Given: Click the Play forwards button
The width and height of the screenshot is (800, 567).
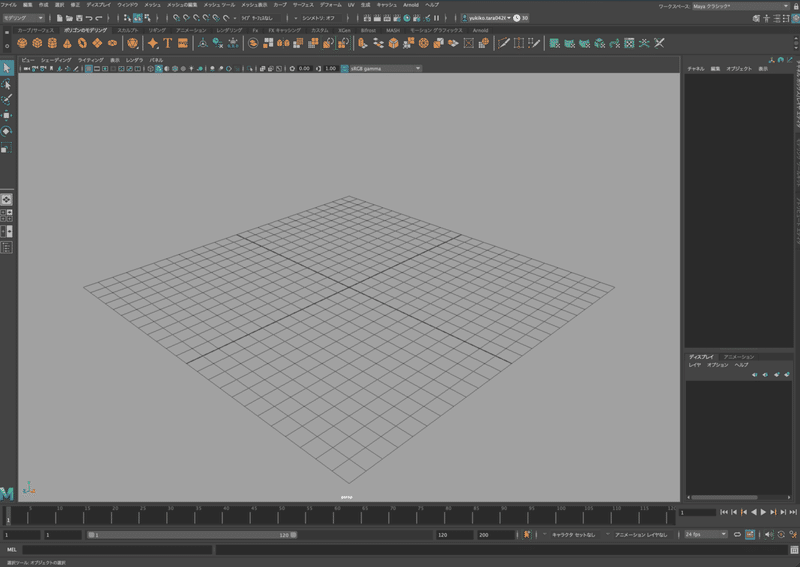Looking at the screenshot, I should tap(763, 512).
